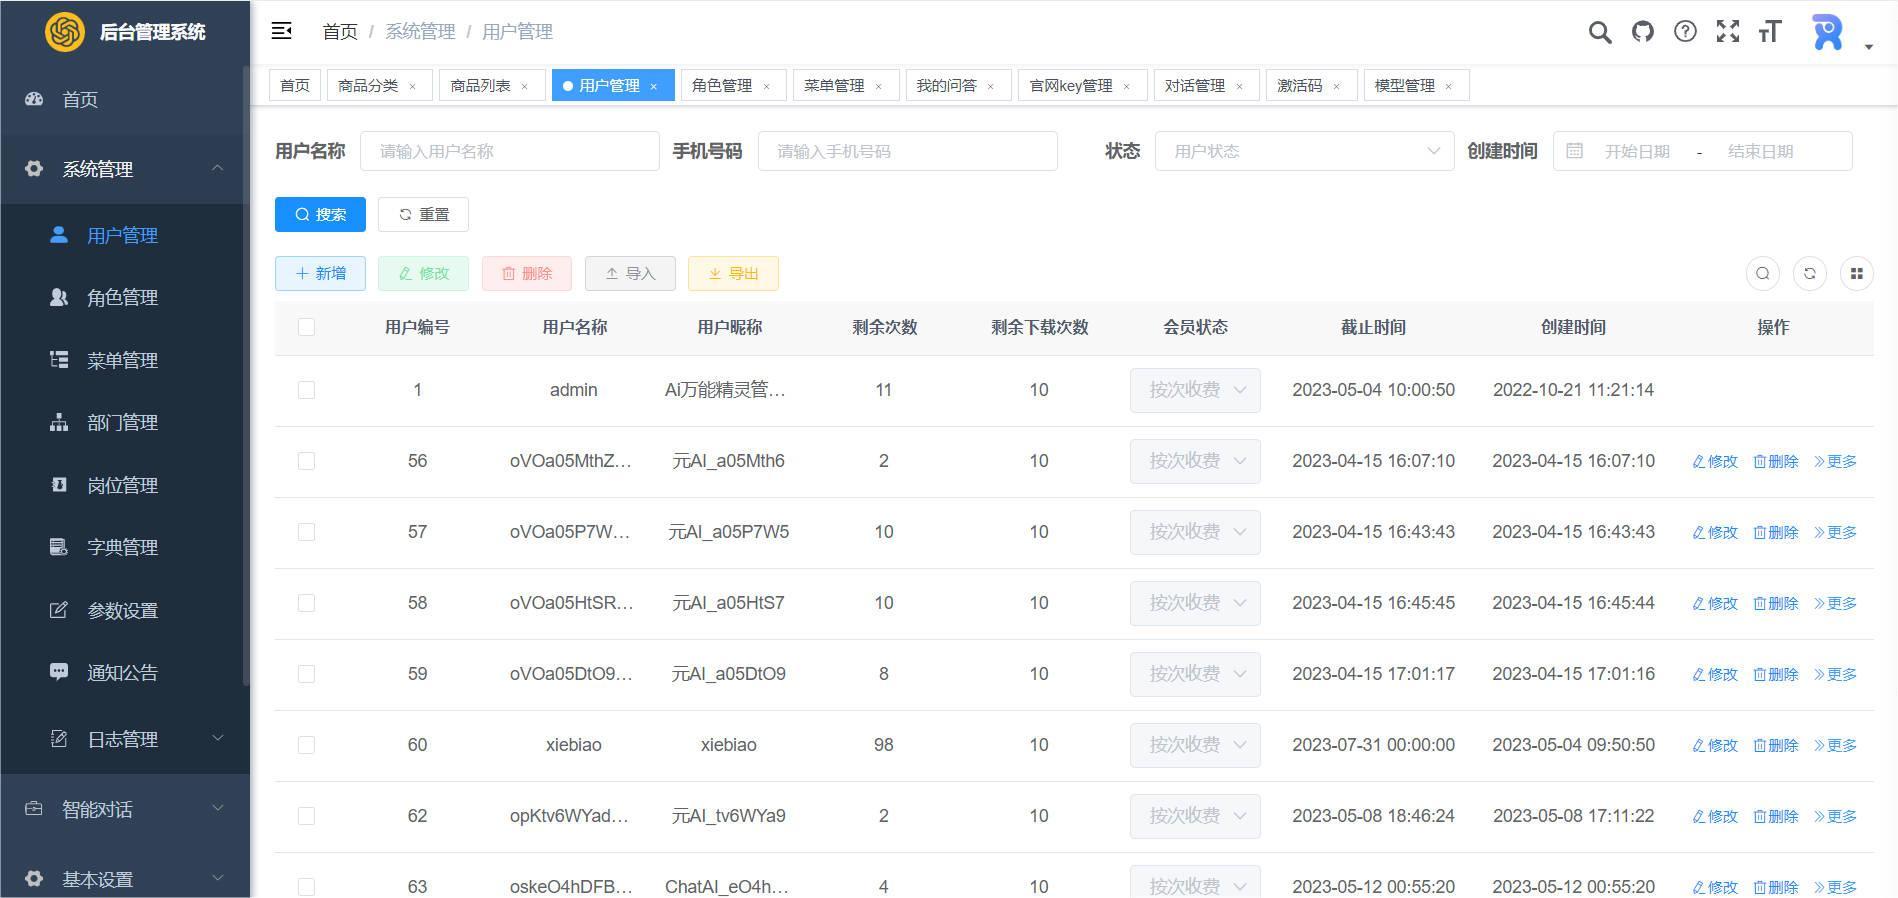The width and height of the screenshot is (1898, 898).
Task: Click the icon beside 岗位管理
Action: (x=59, y=485)
